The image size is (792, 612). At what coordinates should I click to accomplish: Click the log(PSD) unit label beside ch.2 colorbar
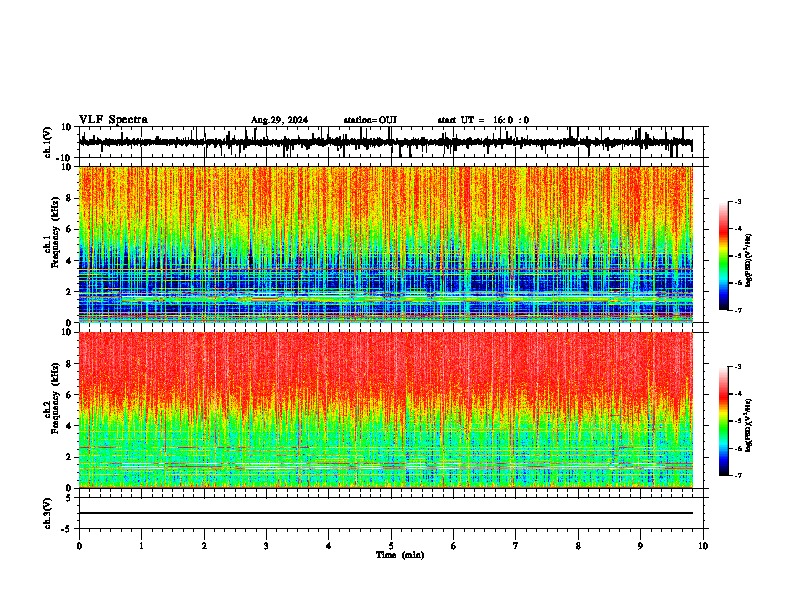point(749,425)
